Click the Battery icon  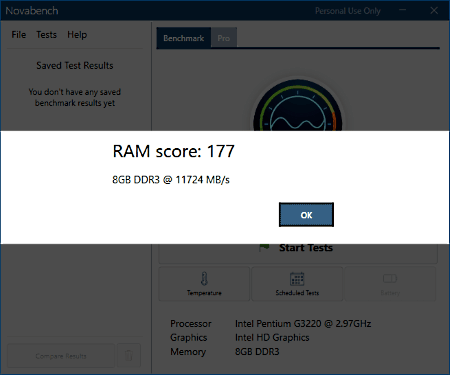[x=390, y=278]
